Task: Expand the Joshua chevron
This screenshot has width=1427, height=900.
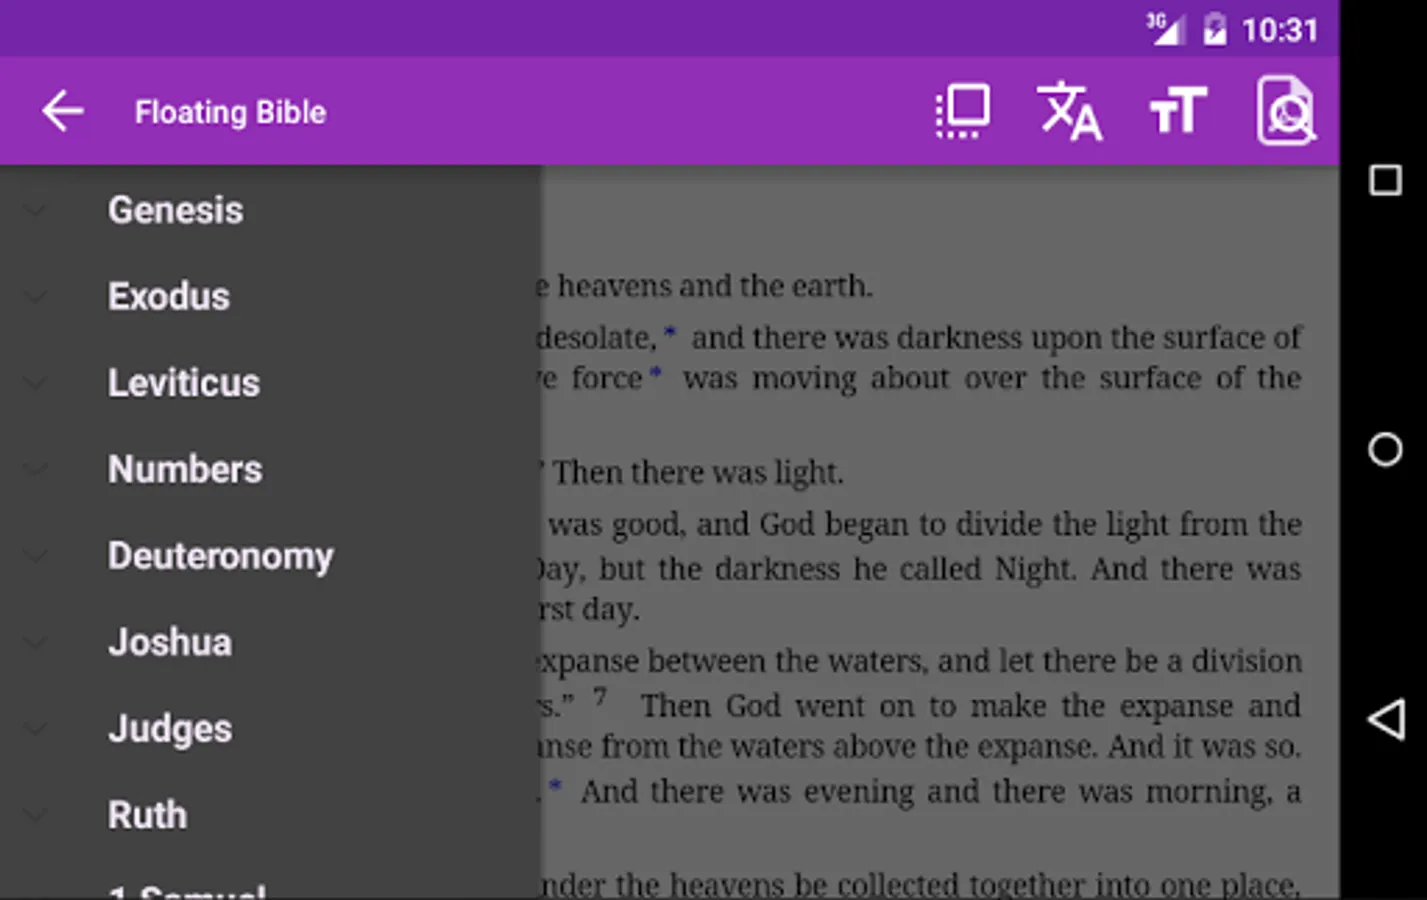Action: [x=35, y=643]
